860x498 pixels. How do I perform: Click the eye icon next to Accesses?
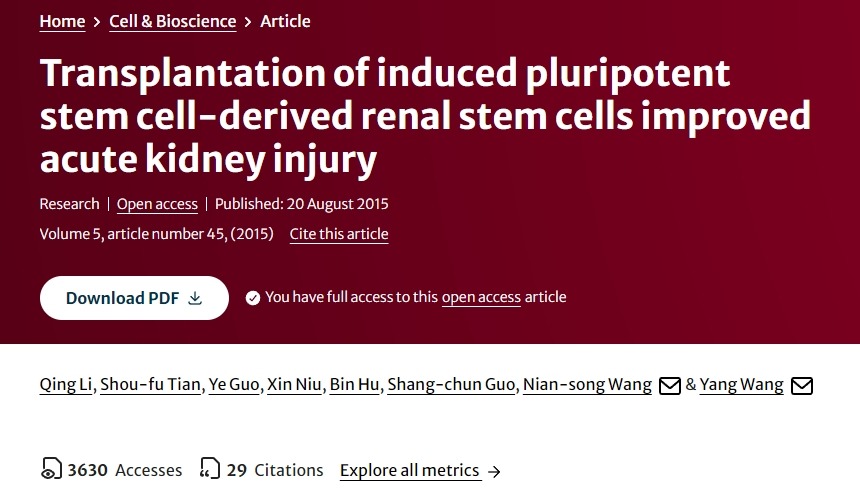pyautogui.click(x=51, y=469)
